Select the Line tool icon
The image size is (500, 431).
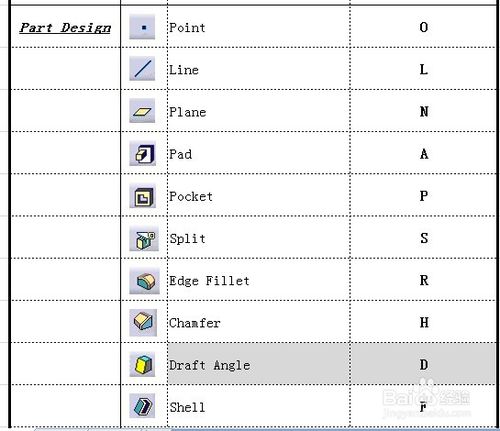point(142,69)
